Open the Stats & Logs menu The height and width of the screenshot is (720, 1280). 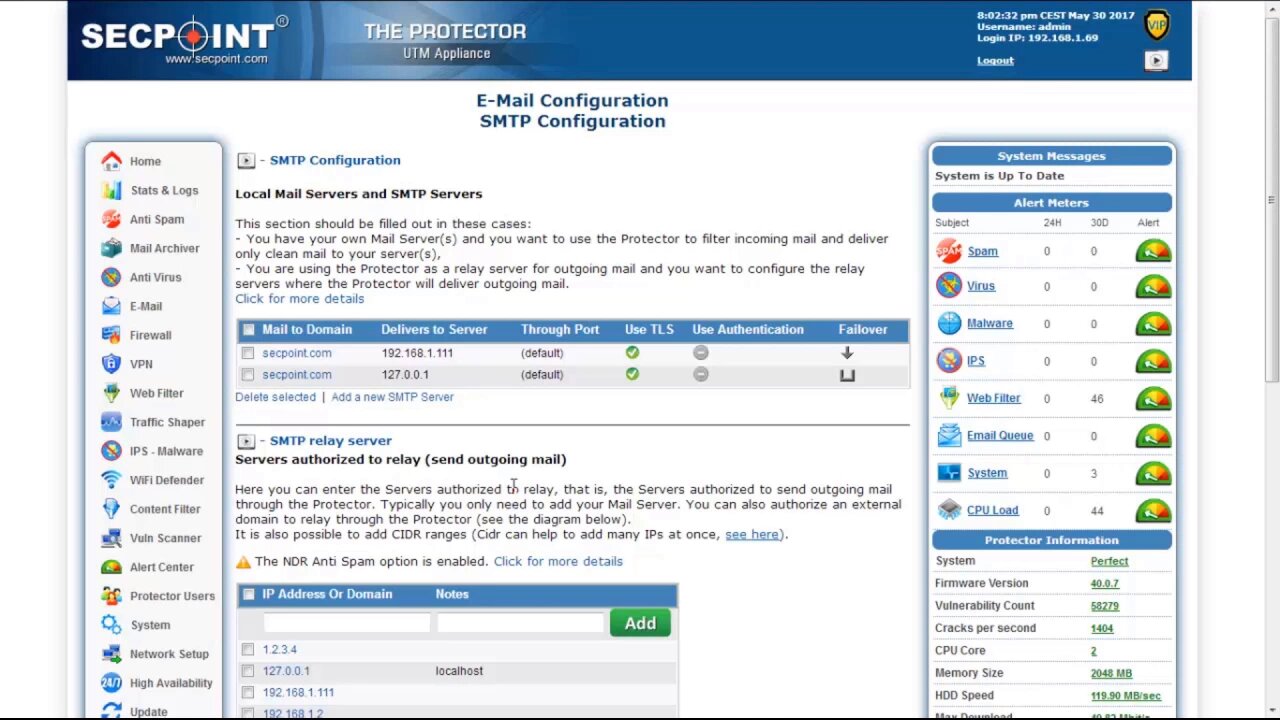tap(164, 190)
